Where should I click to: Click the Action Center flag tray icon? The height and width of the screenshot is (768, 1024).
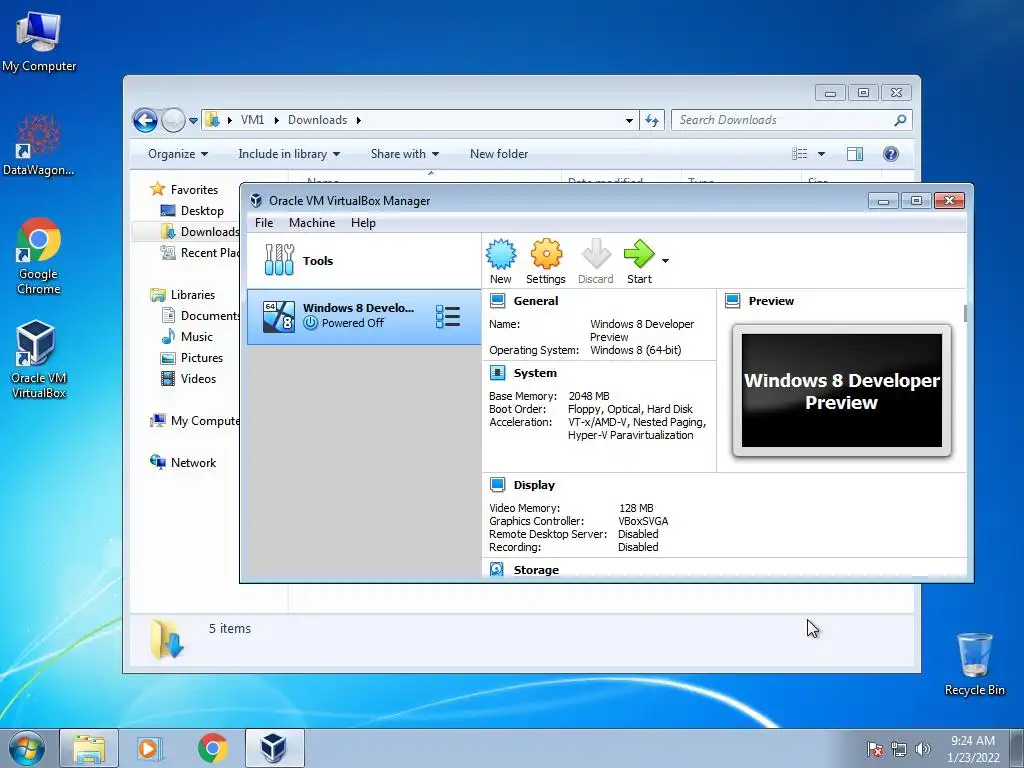pos(874,749)
